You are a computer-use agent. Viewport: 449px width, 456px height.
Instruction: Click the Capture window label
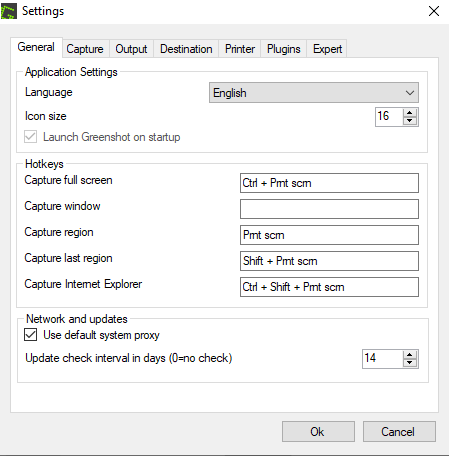coord(62,206)
